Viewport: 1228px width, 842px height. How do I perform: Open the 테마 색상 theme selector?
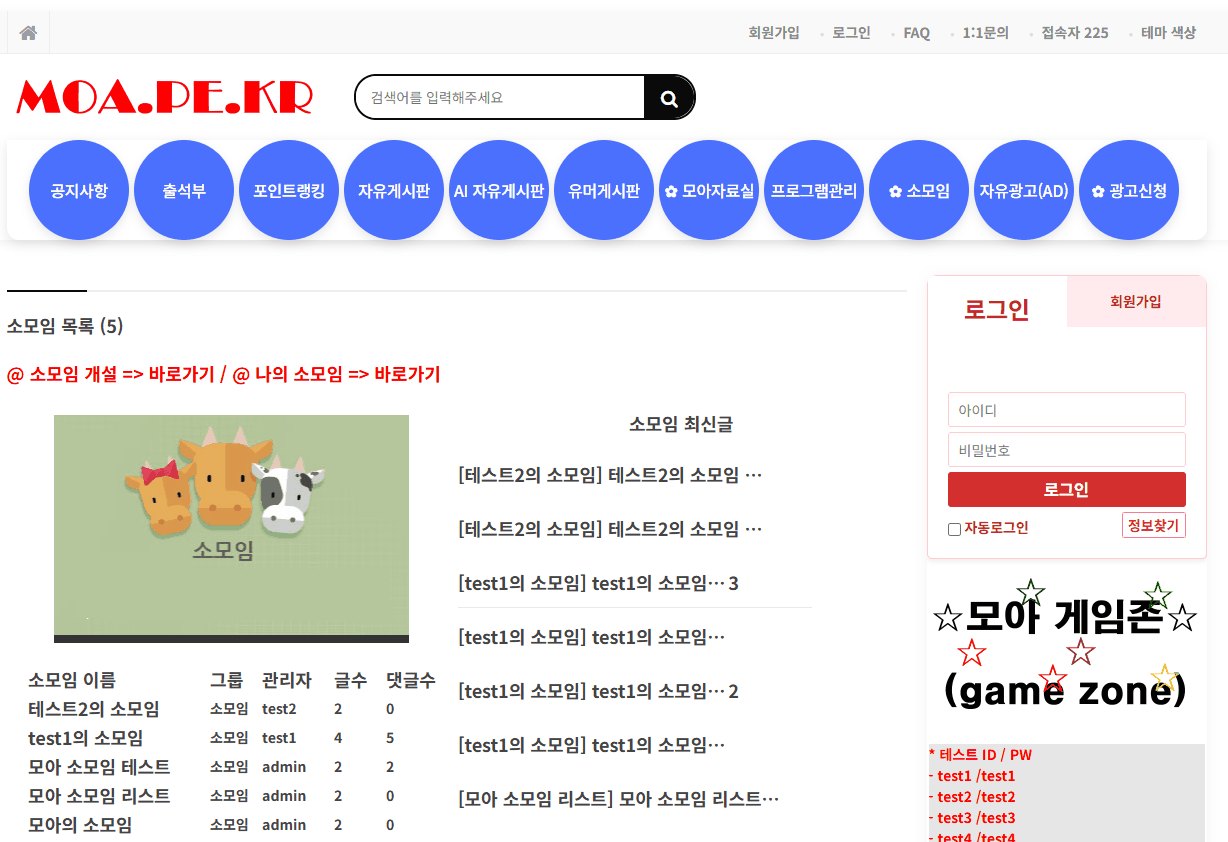(1168, 33)
